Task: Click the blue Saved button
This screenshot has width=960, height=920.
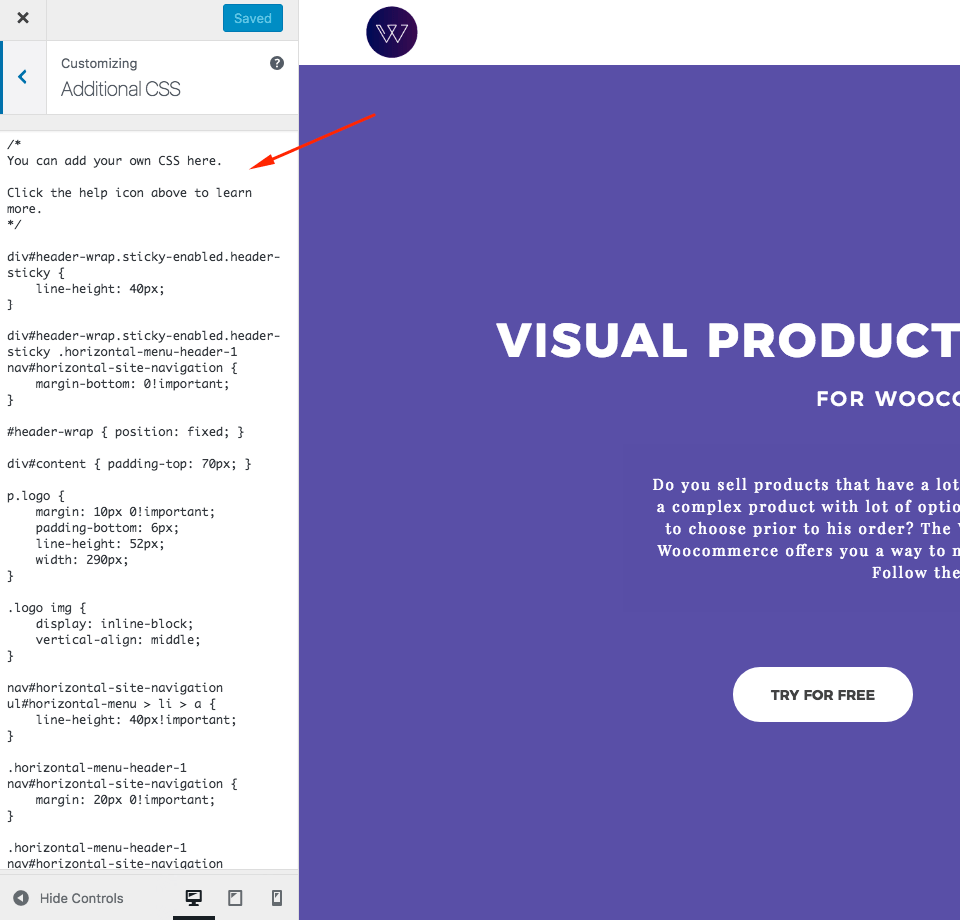Action: click(253, 18)
